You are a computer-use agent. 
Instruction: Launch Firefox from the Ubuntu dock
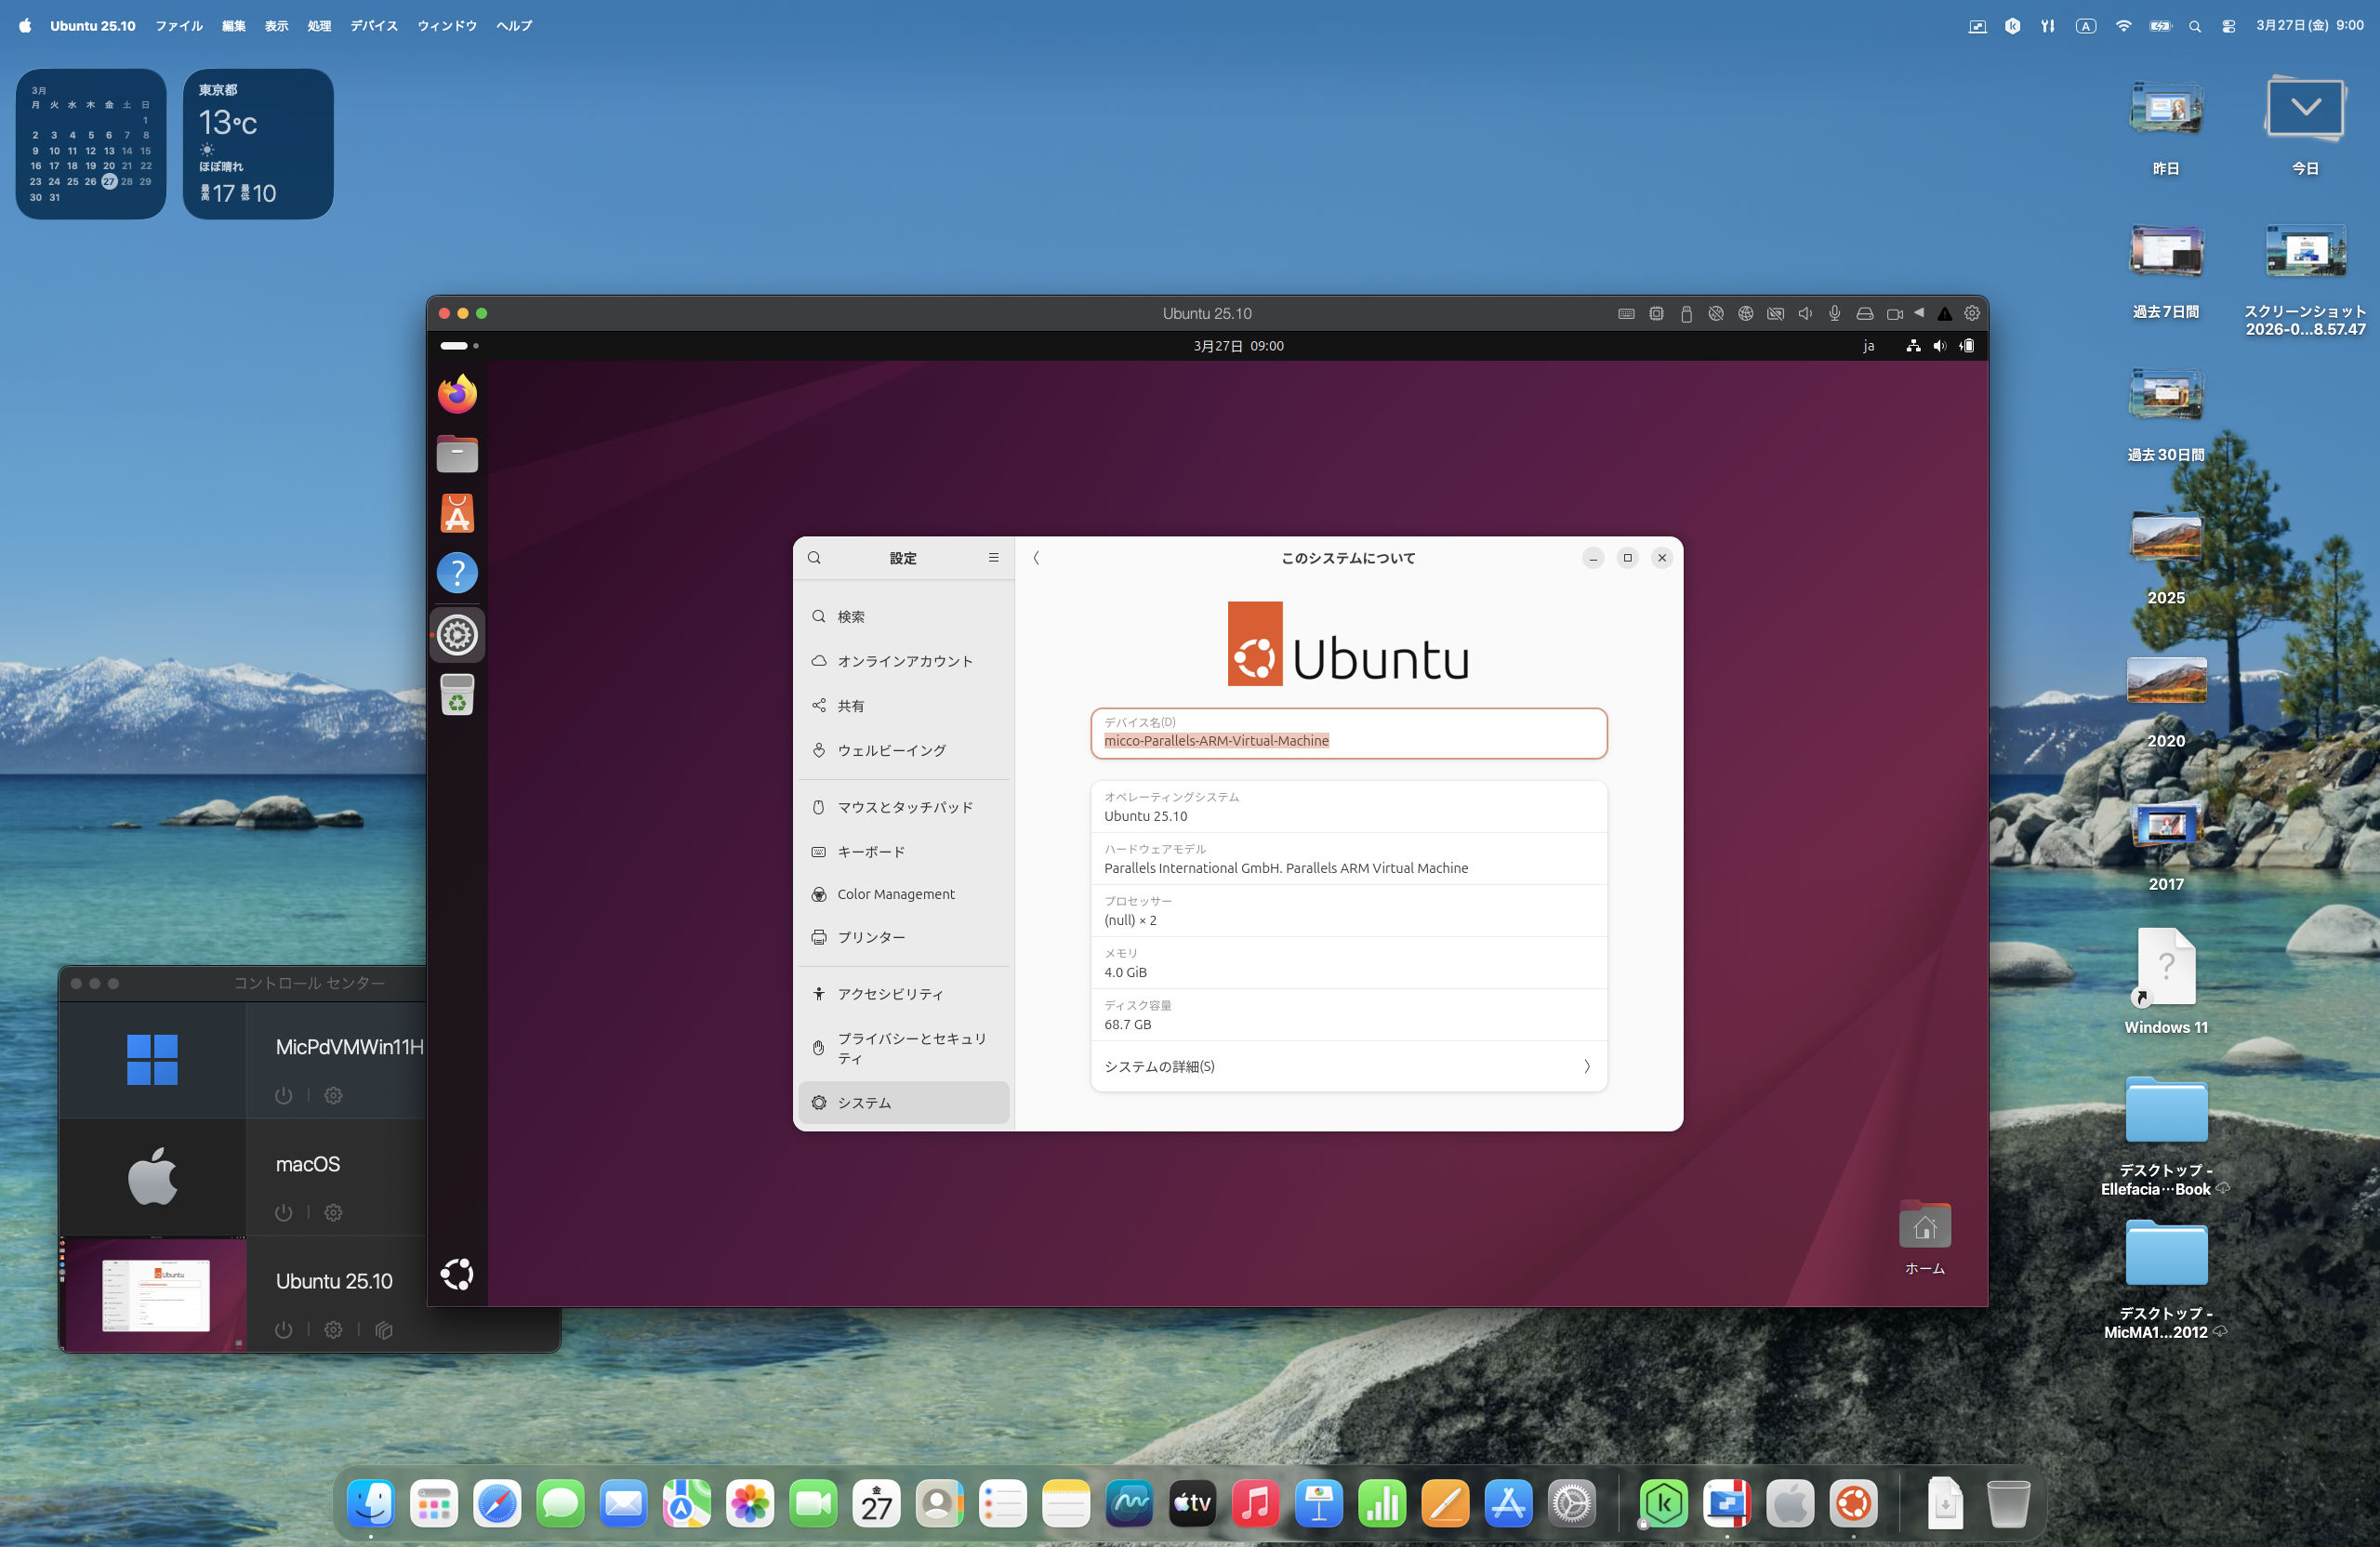[x=457, y=394]
